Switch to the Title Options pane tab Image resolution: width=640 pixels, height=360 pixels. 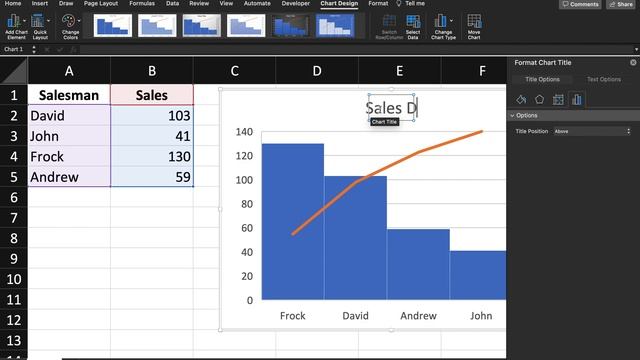[542, 79]
